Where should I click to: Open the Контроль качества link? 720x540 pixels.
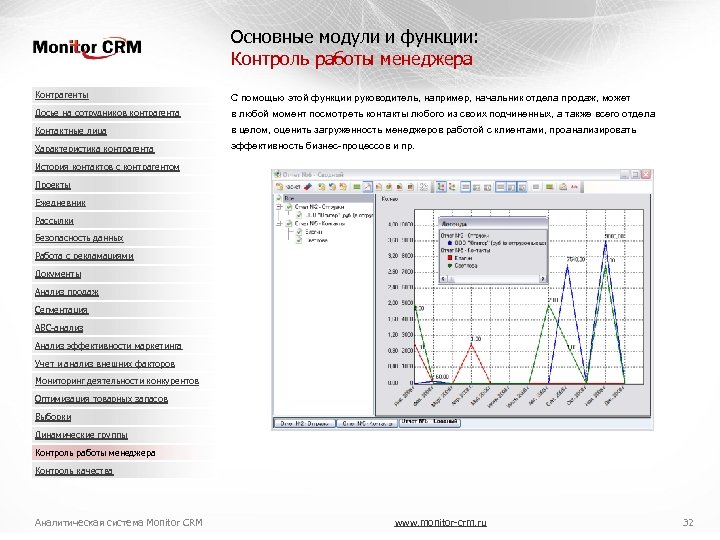point(74,471)
